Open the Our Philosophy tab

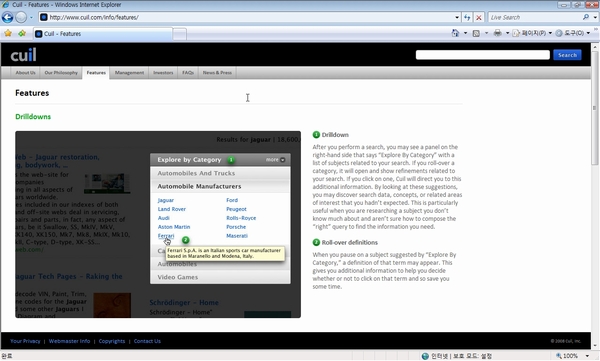click(61, 73)
